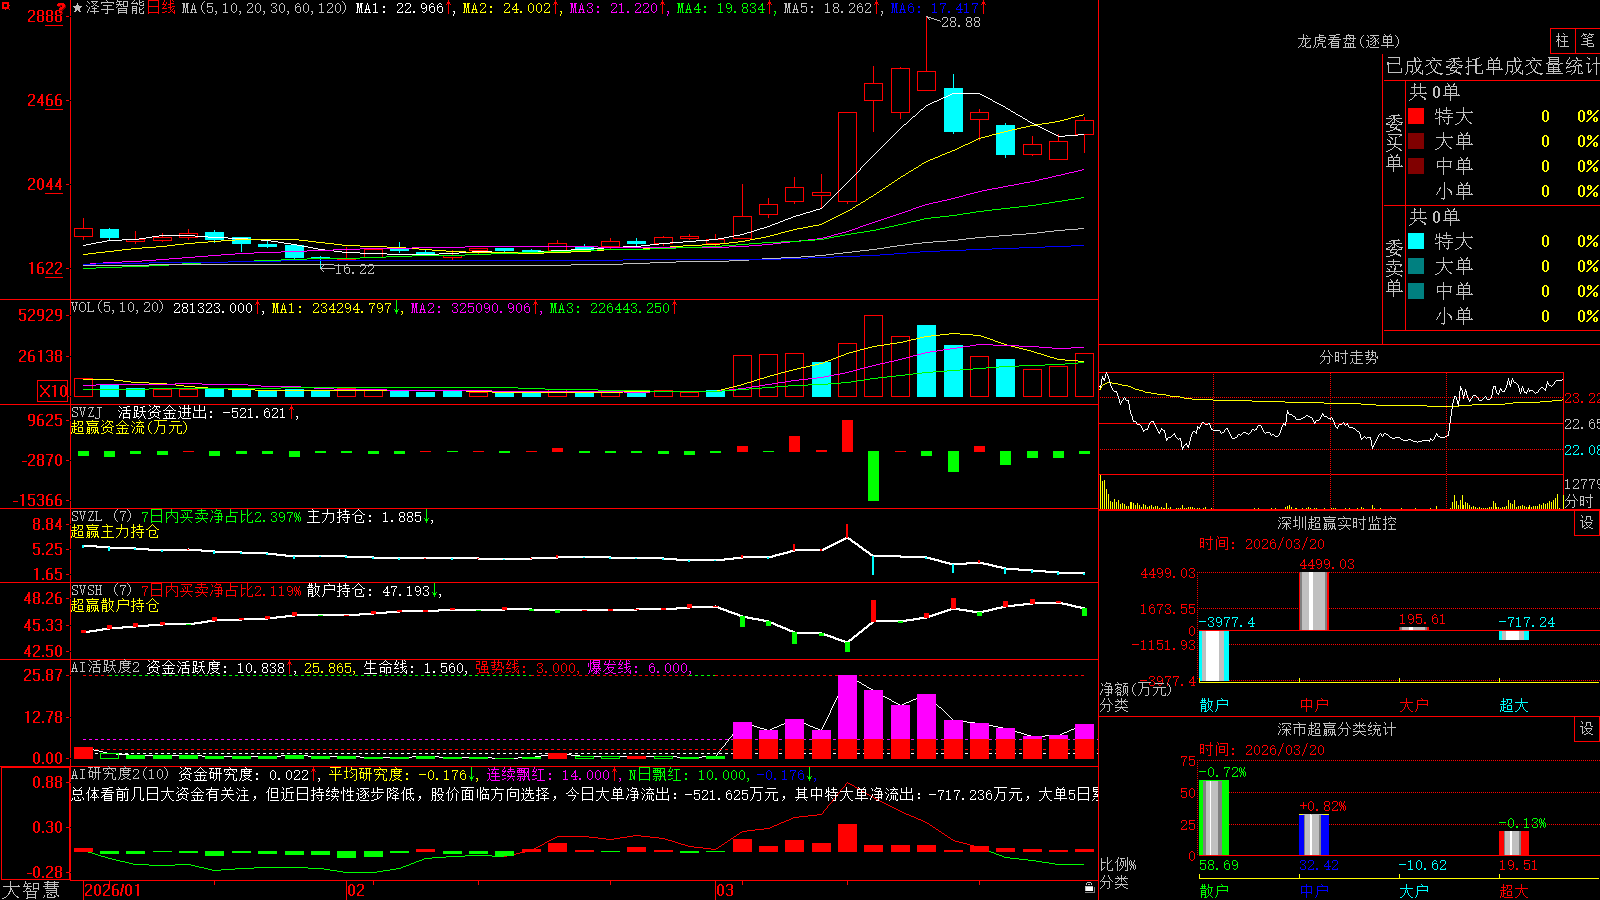Click the 柱 bar-mode button
1600x900 pixels.
[1562, 40]
